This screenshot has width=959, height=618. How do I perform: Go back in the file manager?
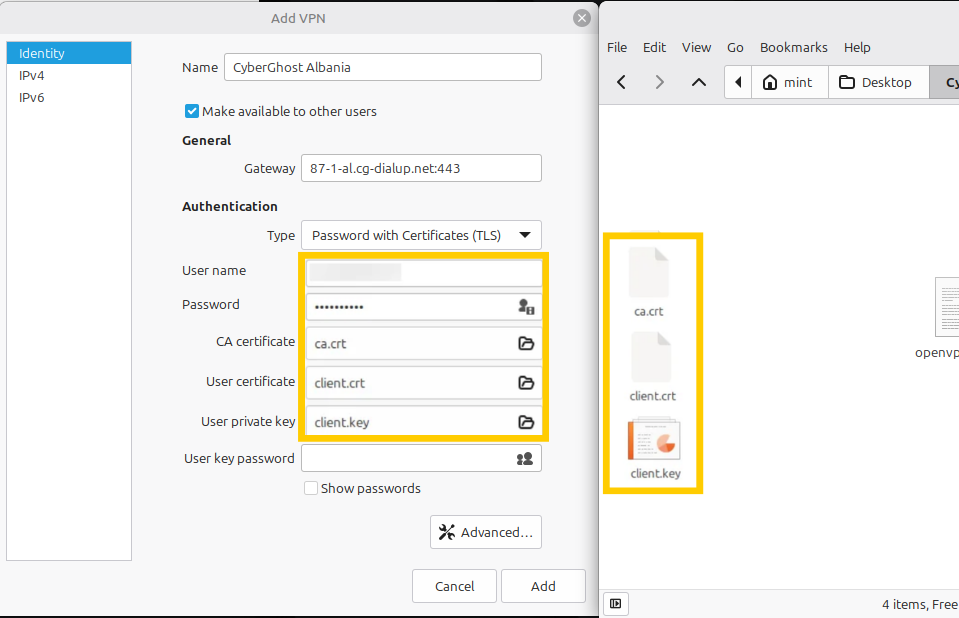point(621,82)
